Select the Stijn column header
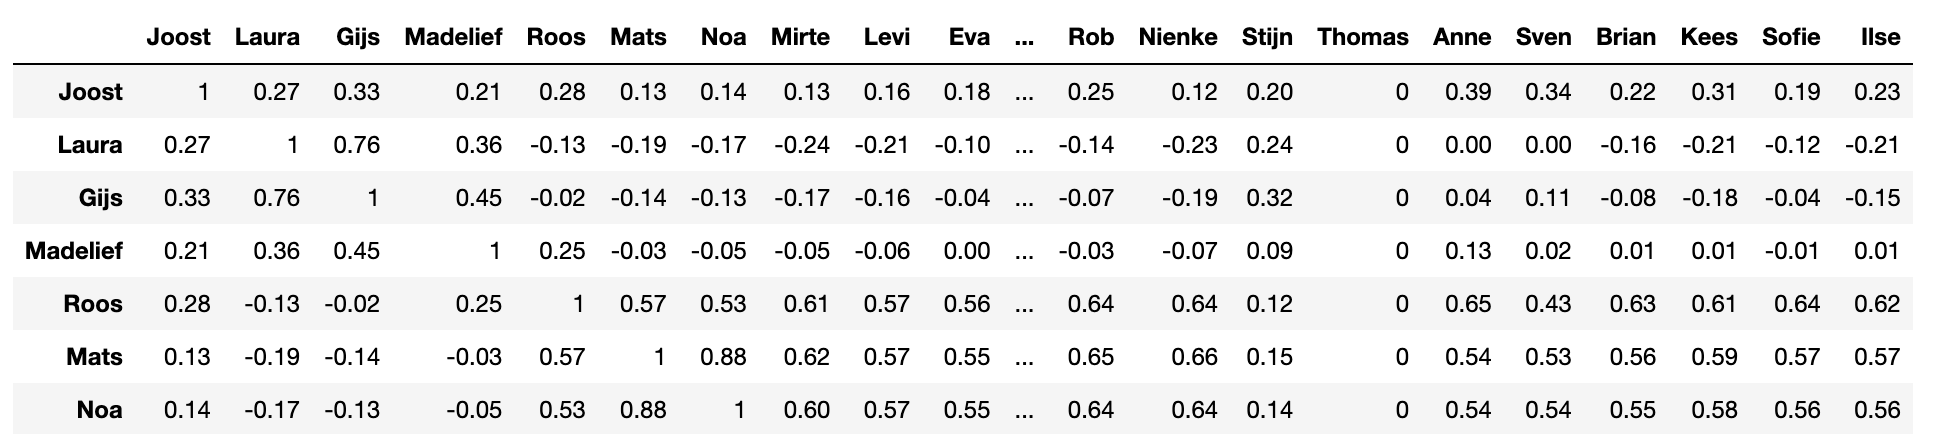This screenshot has height=434, width=1944. [1267, 38]
